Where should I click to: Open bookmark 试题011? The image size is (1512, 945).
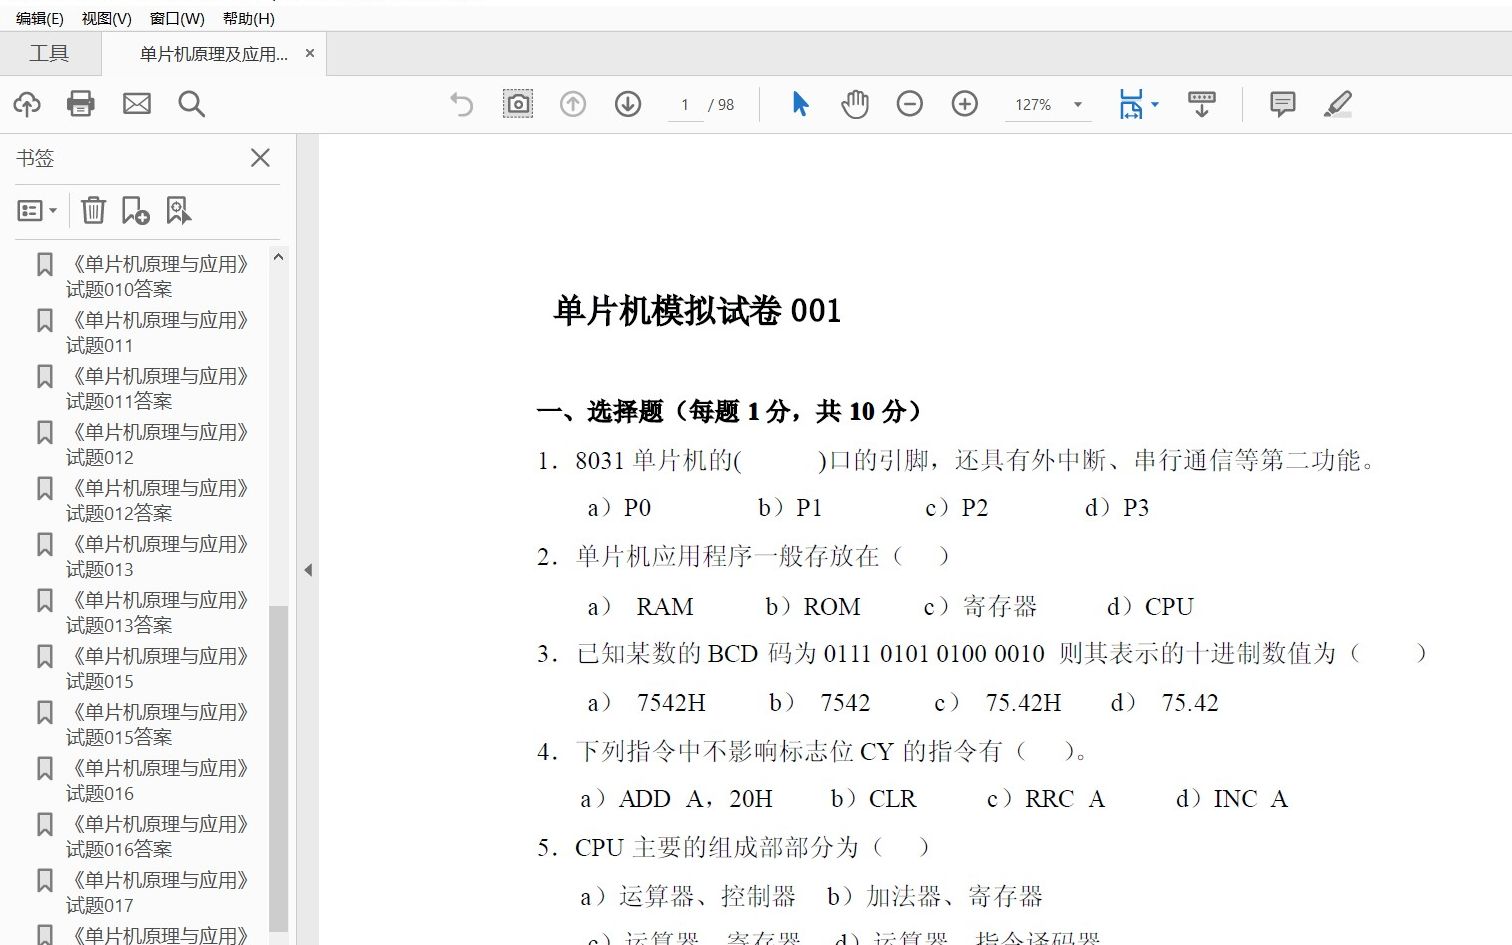tap(155, 333)
